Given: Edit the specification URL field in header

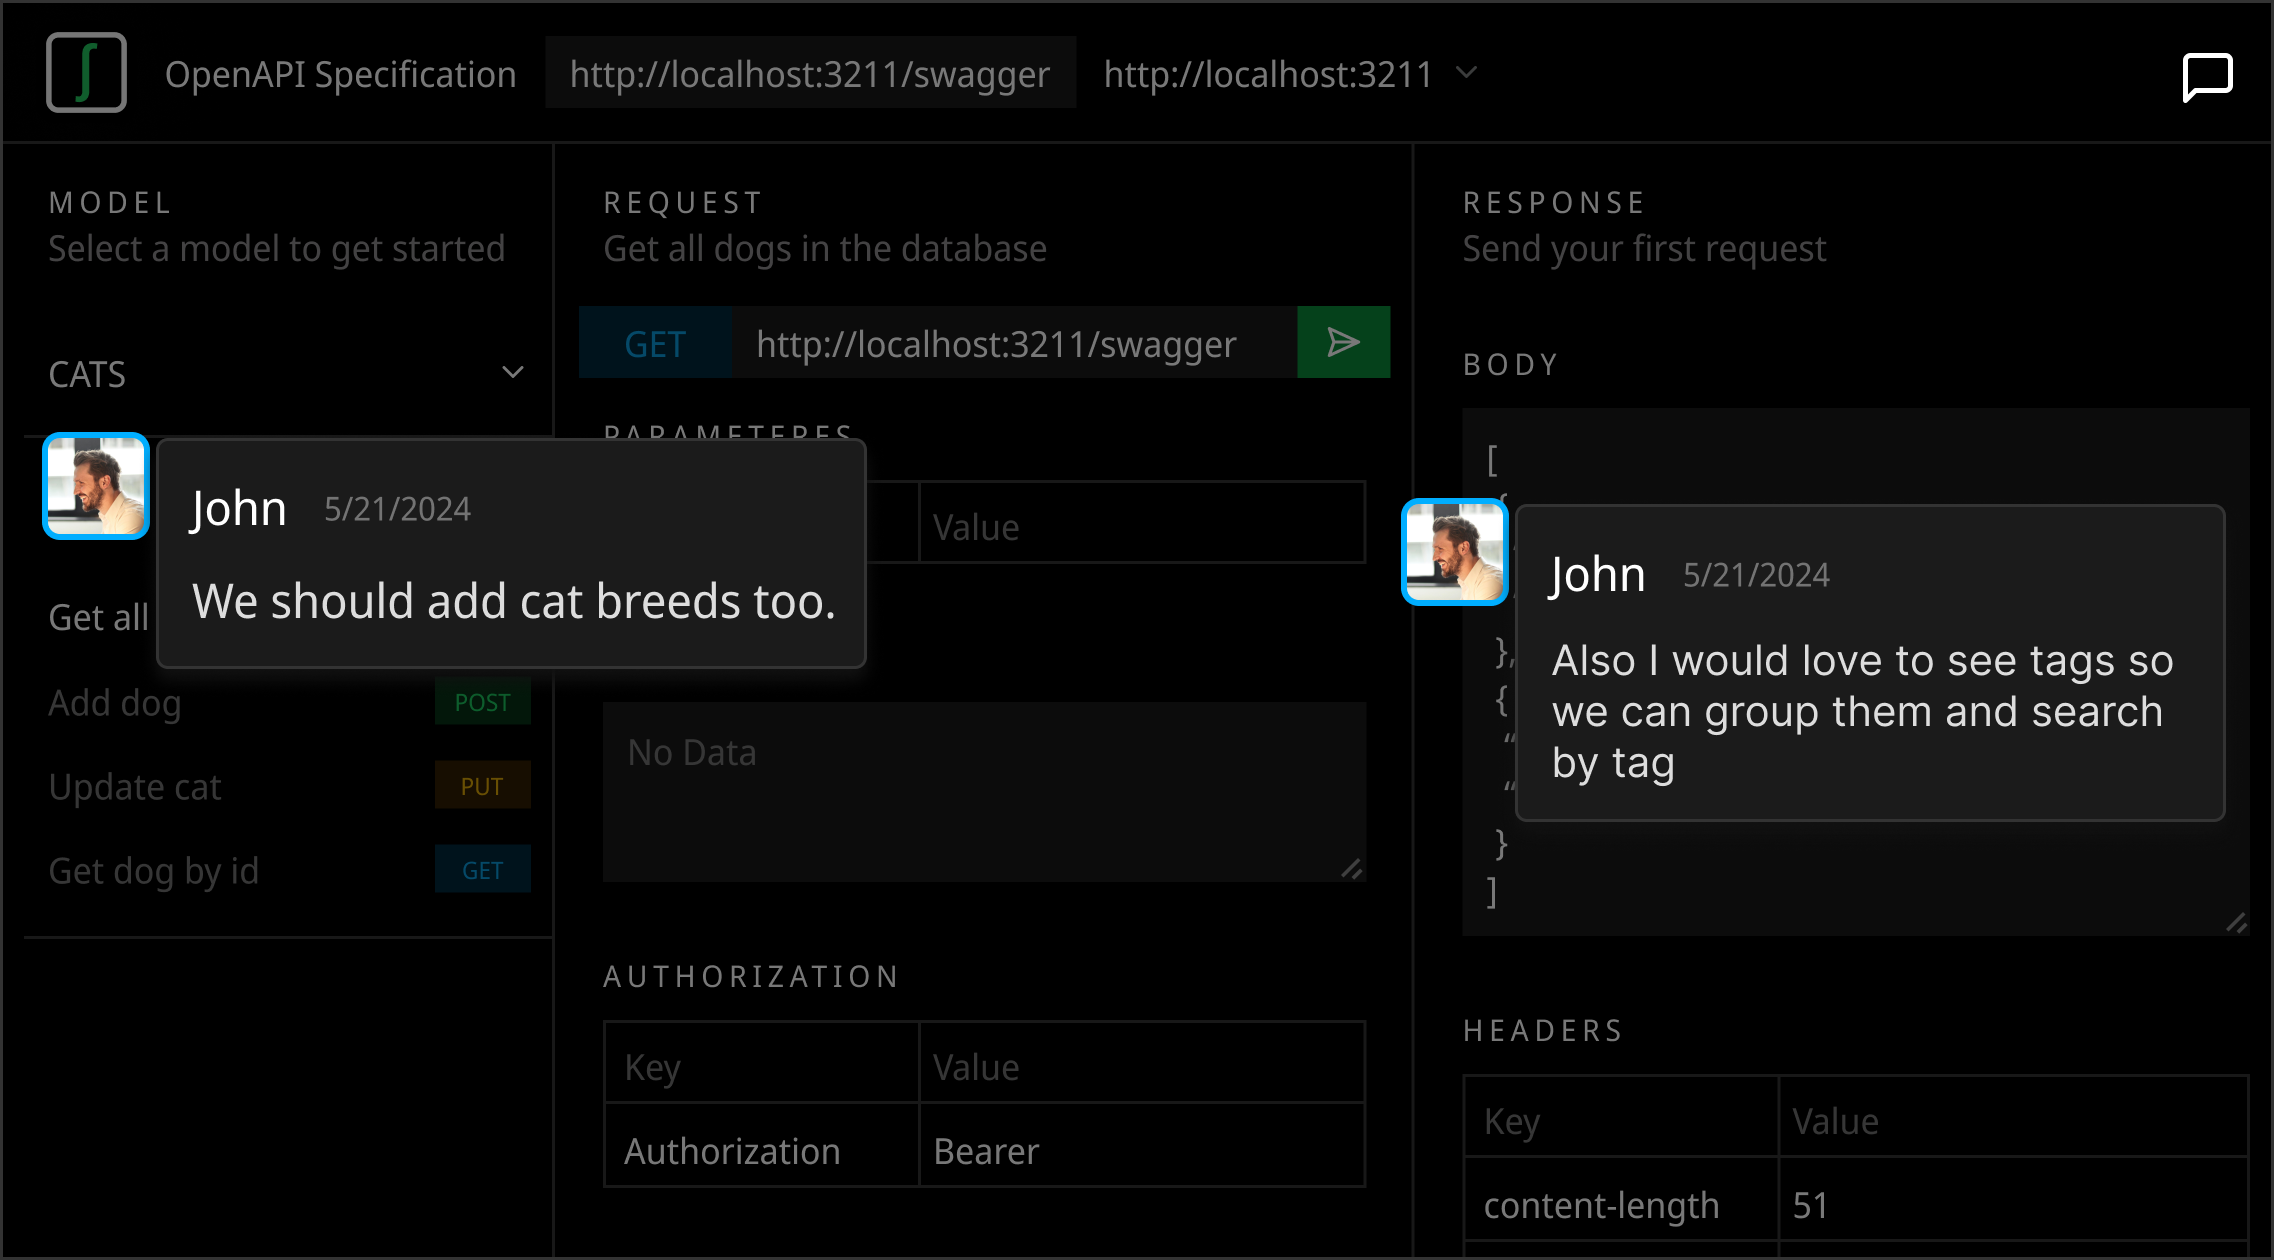Looking at the screenshot, I should [810, 73].
